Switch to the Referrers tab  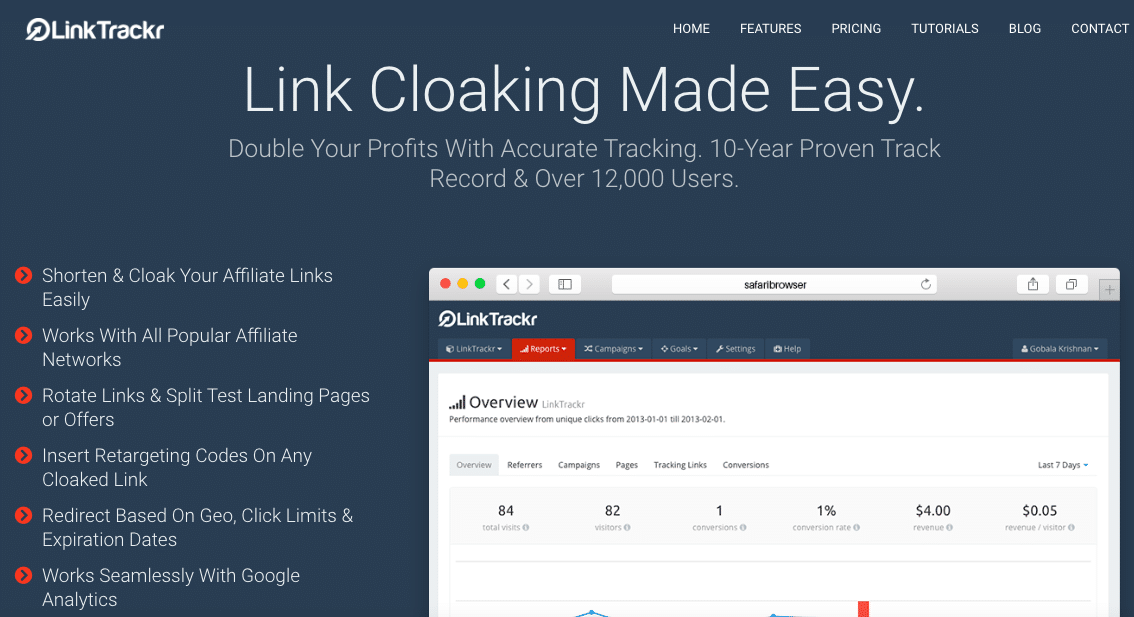pyautogui.click(x=524, y=465)
